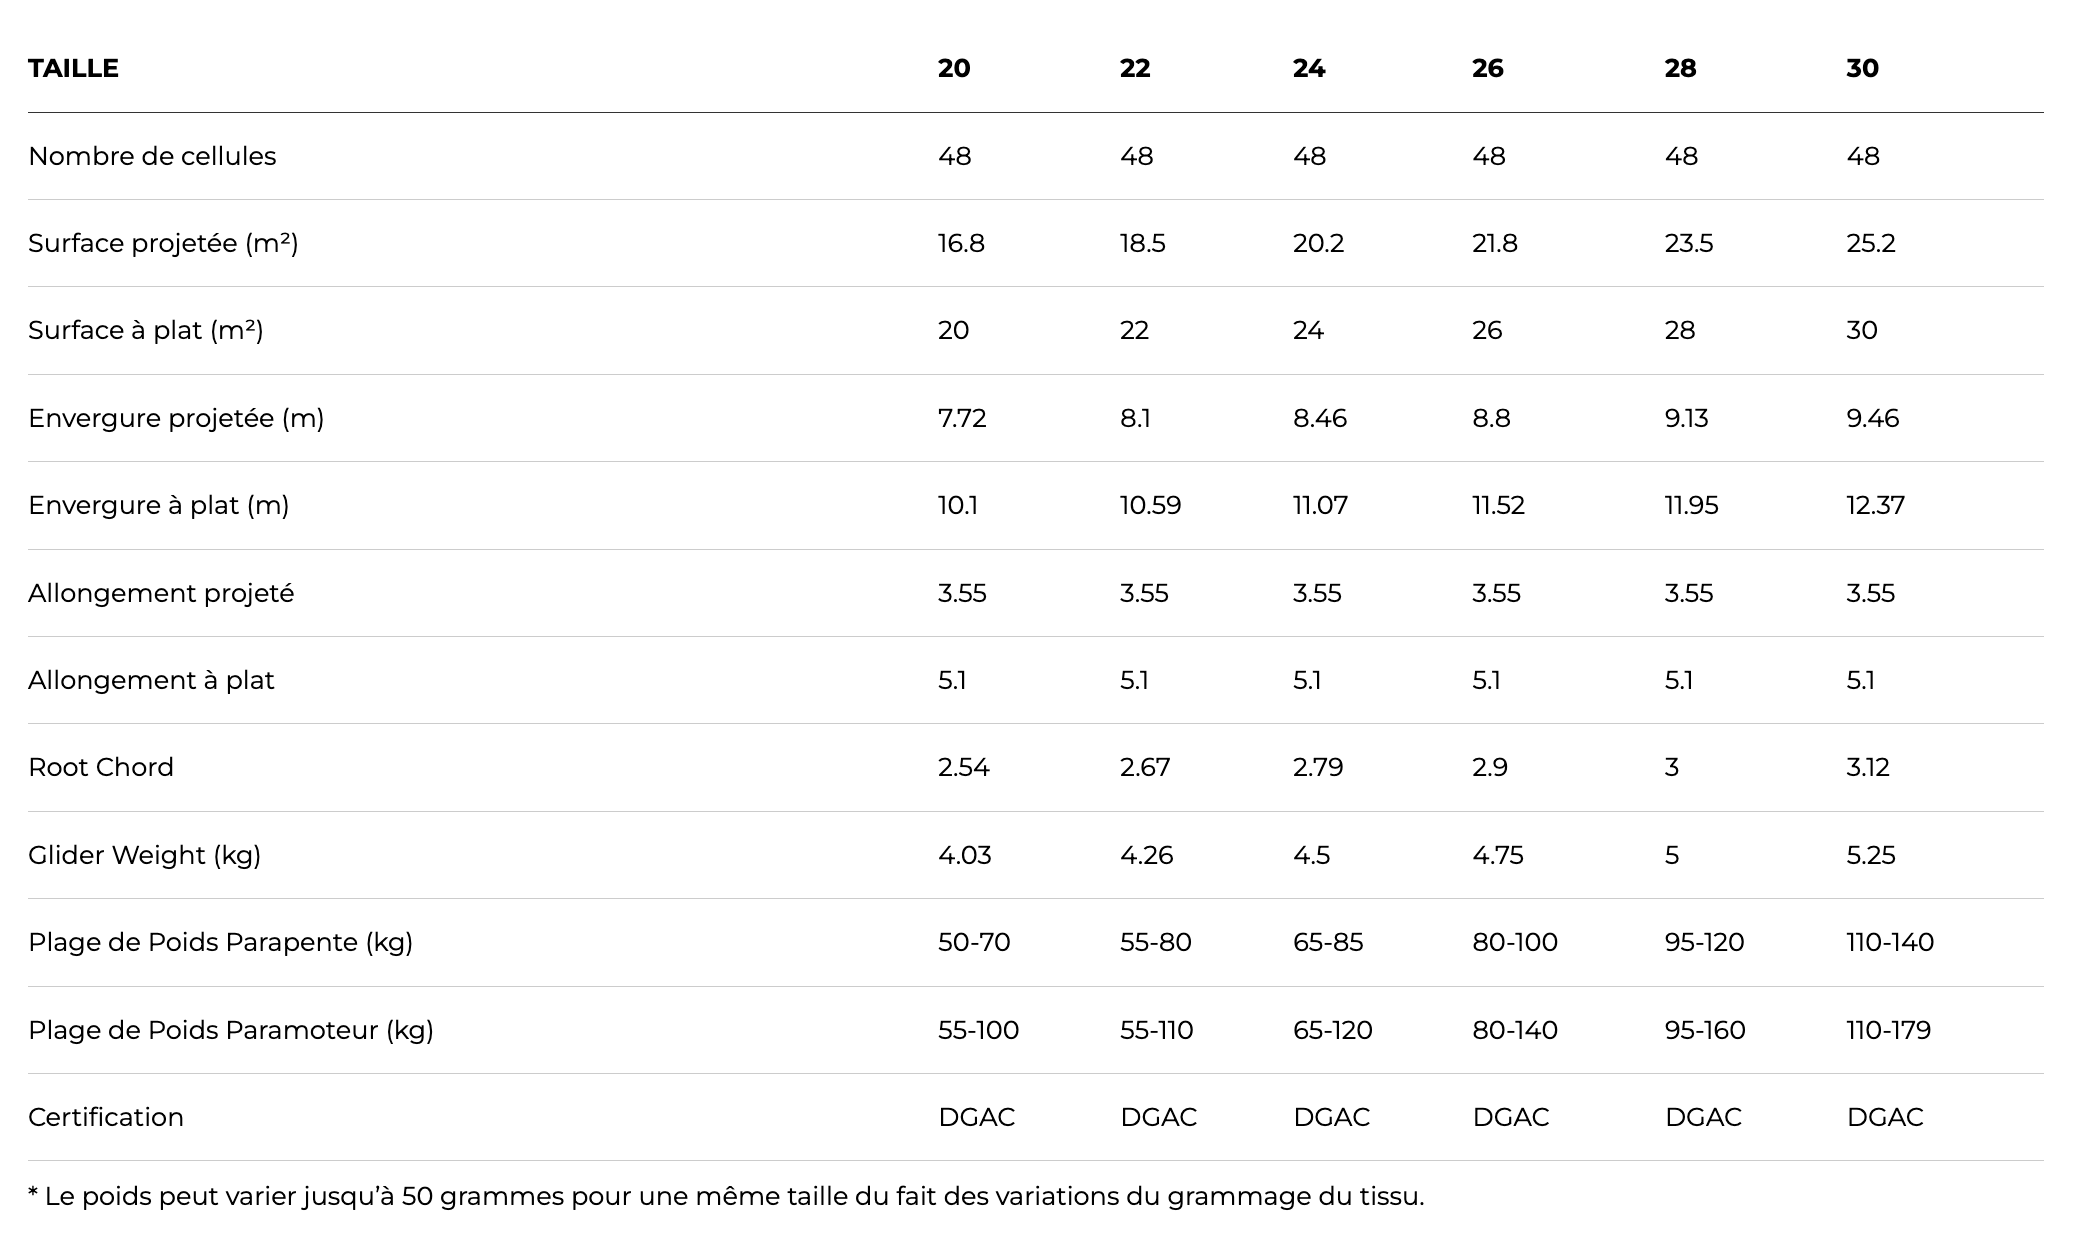Click the paragliding weight range 95-120
Screen dimensions: 2082x1236
[x=1704, y=942]
